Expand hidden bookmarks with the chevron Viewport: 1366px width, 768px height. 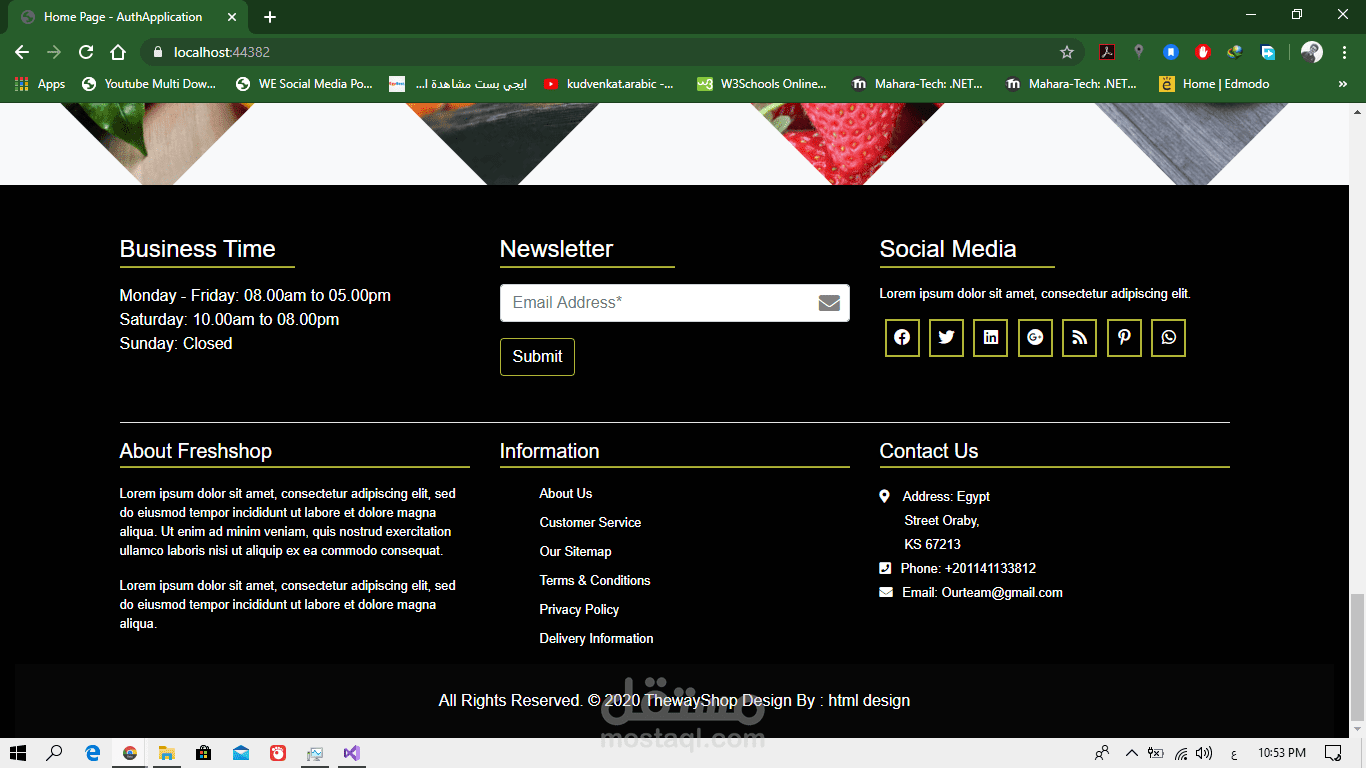[1345, 84]
